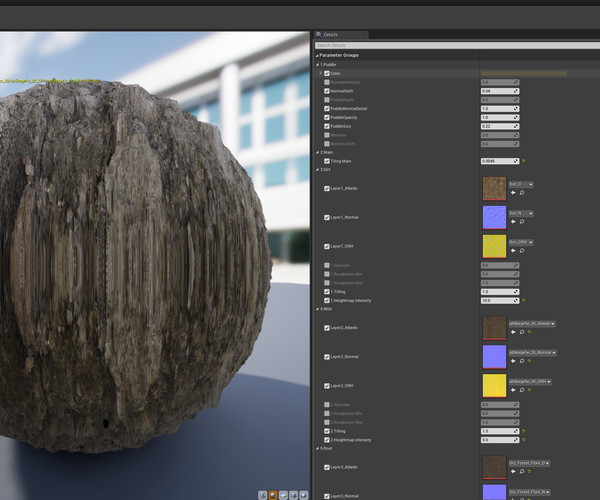
Task: Click the Layer1_Albedo soil texture thumbnail
Action: 494,189
